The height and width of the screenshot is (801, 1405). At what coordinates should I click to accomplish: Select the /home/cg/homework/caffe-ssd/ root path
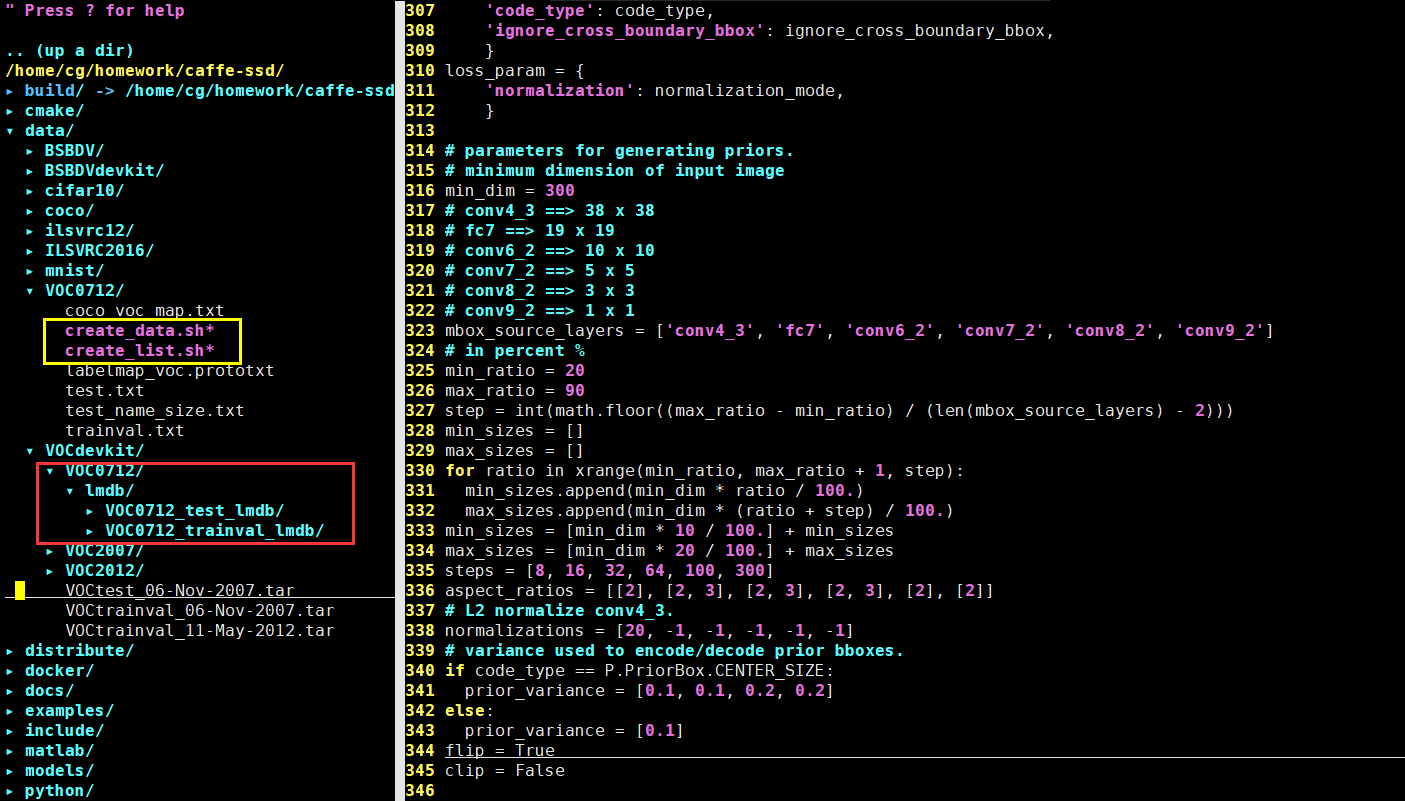point(145,71)
